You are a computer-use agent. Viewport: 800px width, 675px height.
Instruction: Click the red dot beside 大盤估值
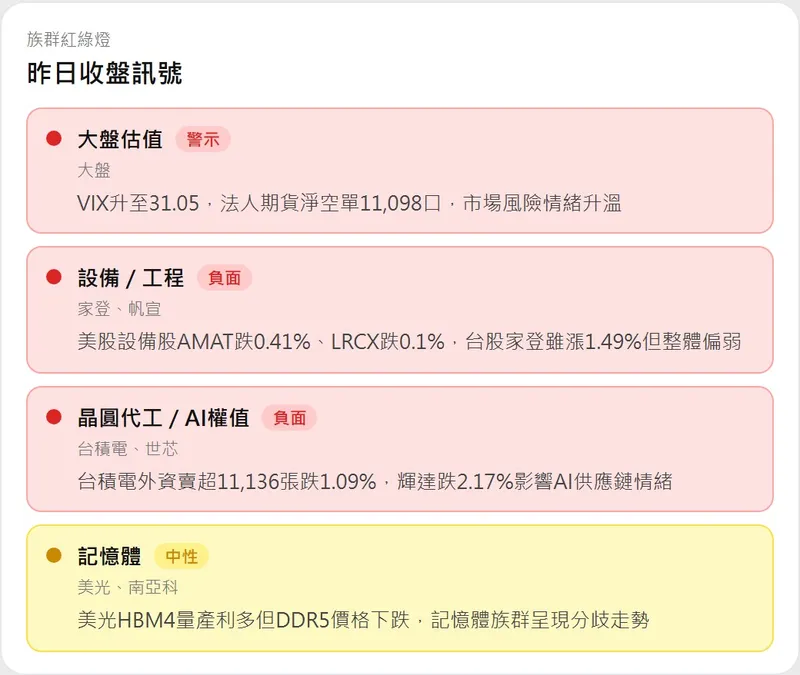pyautogui.click(x=54, y=138)
